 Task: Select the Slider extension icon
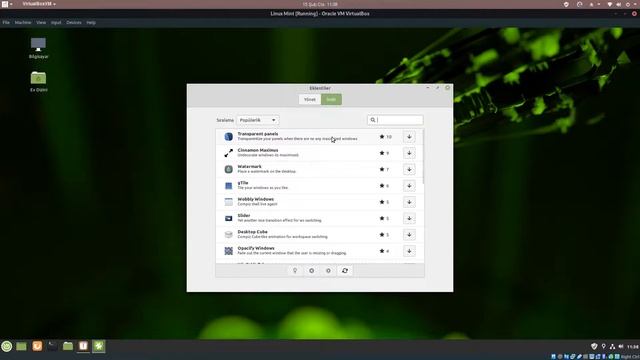(x=229, y=218)
